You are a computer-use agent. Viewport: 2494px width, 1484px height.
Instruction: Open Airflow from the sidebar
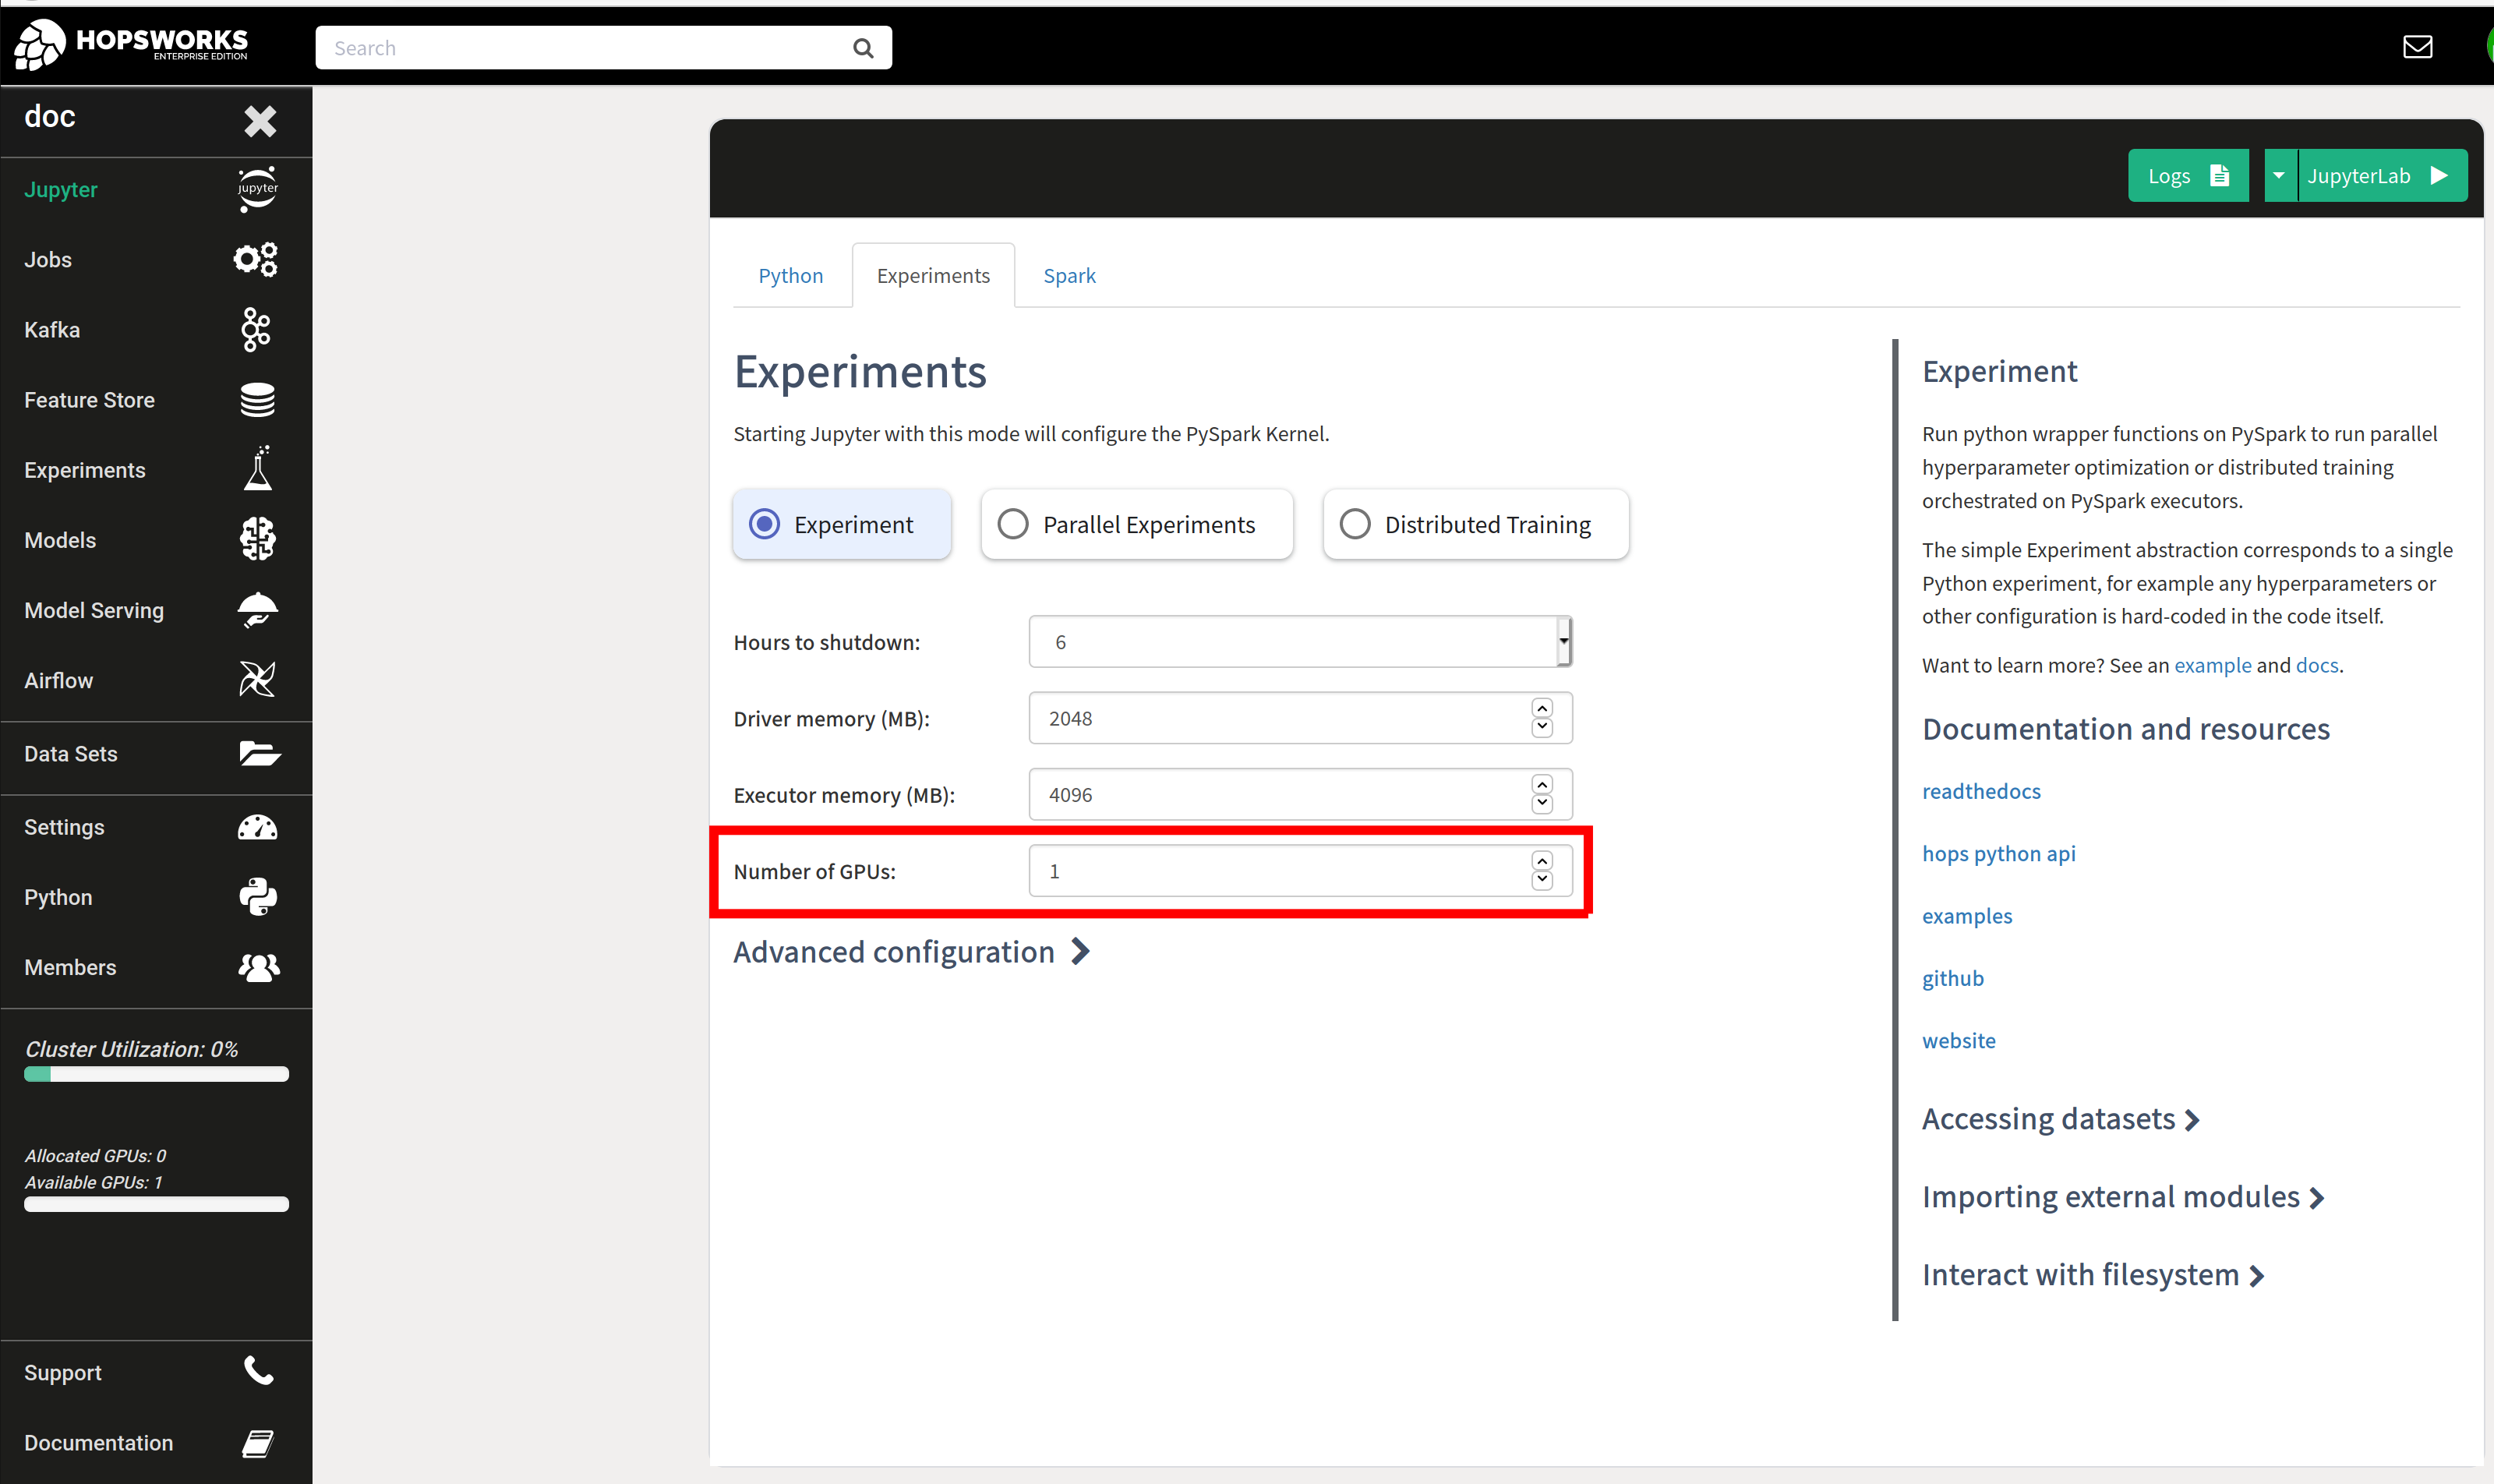coord(58,681)
